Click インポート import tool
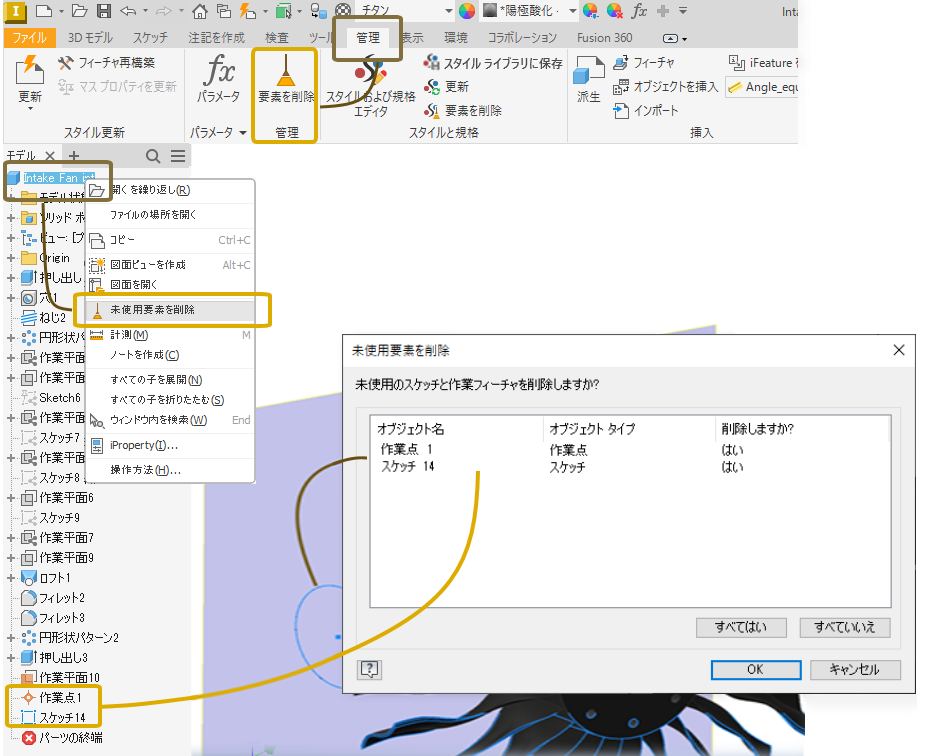This screenshot has width=934, height=756. pyautogui.click(x=646, y=110)
